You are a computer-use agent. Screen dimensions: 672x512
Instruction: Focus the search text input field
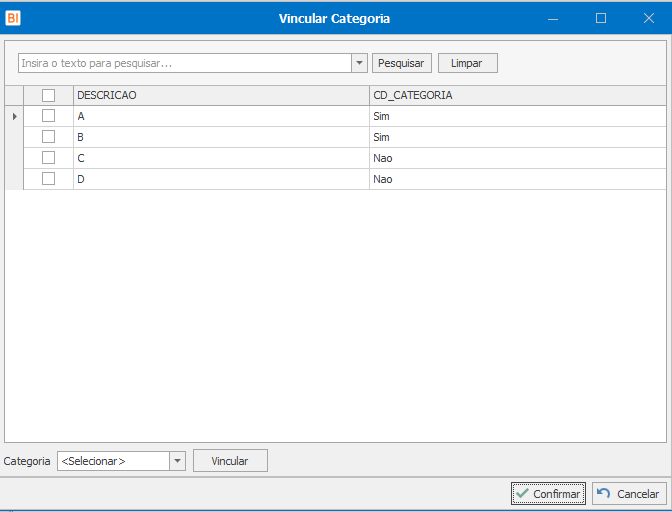(x=185, y=63)
